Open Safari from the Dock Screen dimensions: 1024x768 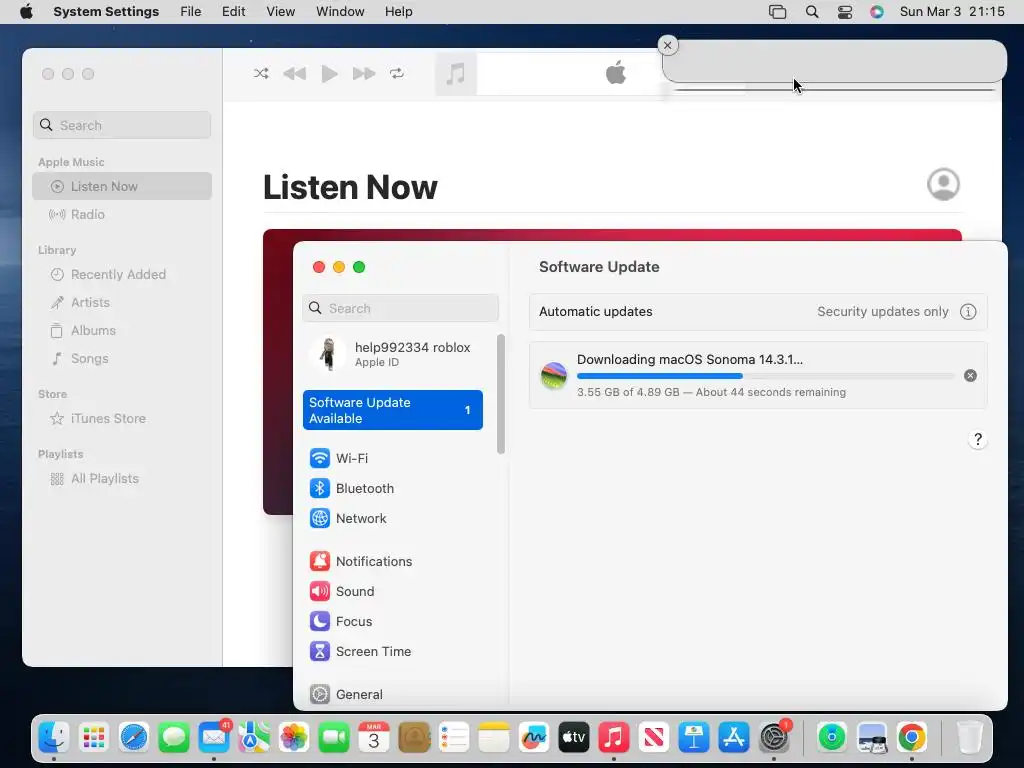[134, 737]
